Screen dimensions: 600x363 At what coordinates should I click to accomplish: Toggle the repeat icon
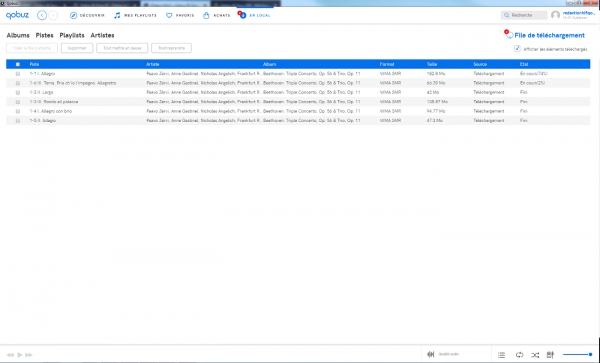click(519, 355)
